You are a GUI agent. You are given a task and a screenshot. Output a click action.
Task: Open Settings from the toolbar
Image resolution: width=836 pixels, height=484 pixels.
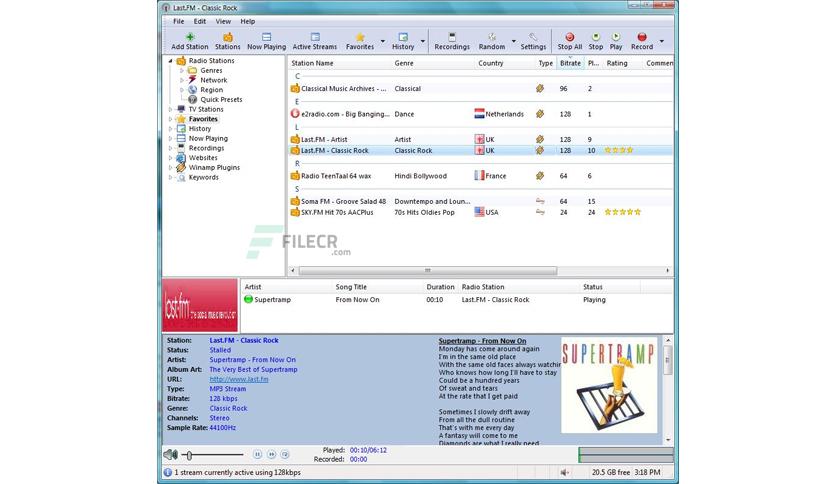point(533,41)
